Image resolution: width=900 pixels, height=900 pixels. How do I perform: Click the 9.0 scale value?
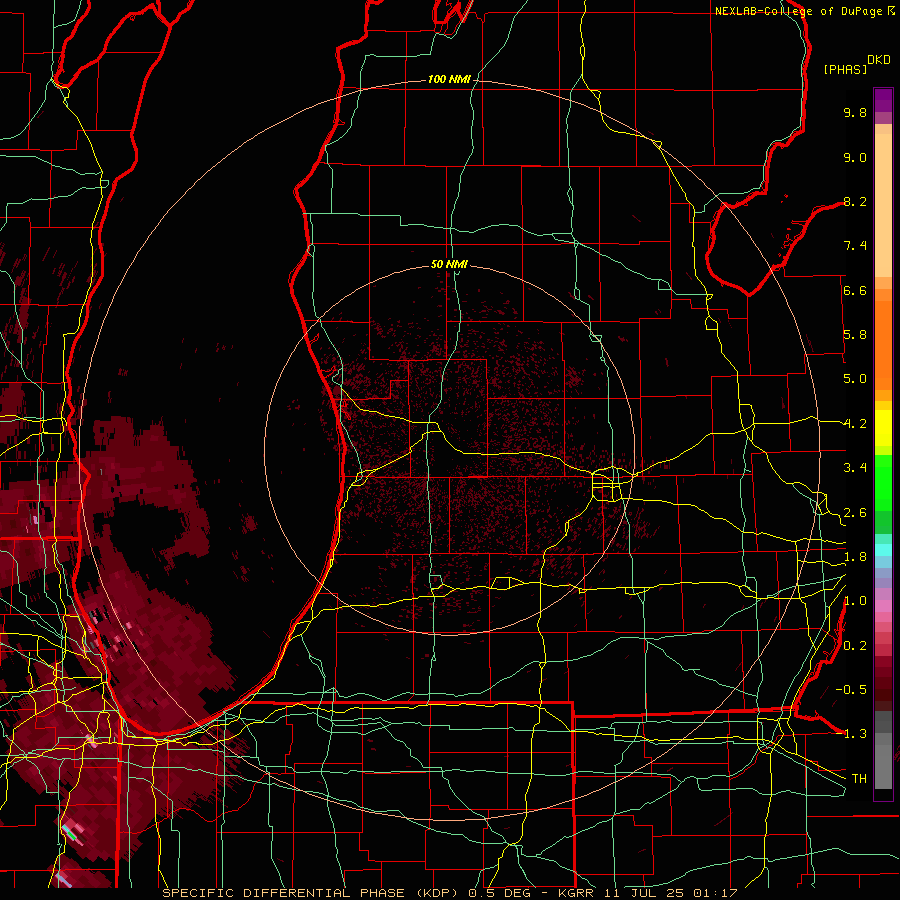tap(855, 157)
